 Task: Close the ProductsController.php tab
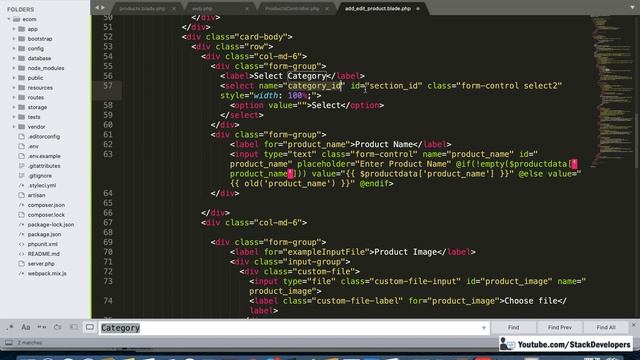click(x=327, y=9)
